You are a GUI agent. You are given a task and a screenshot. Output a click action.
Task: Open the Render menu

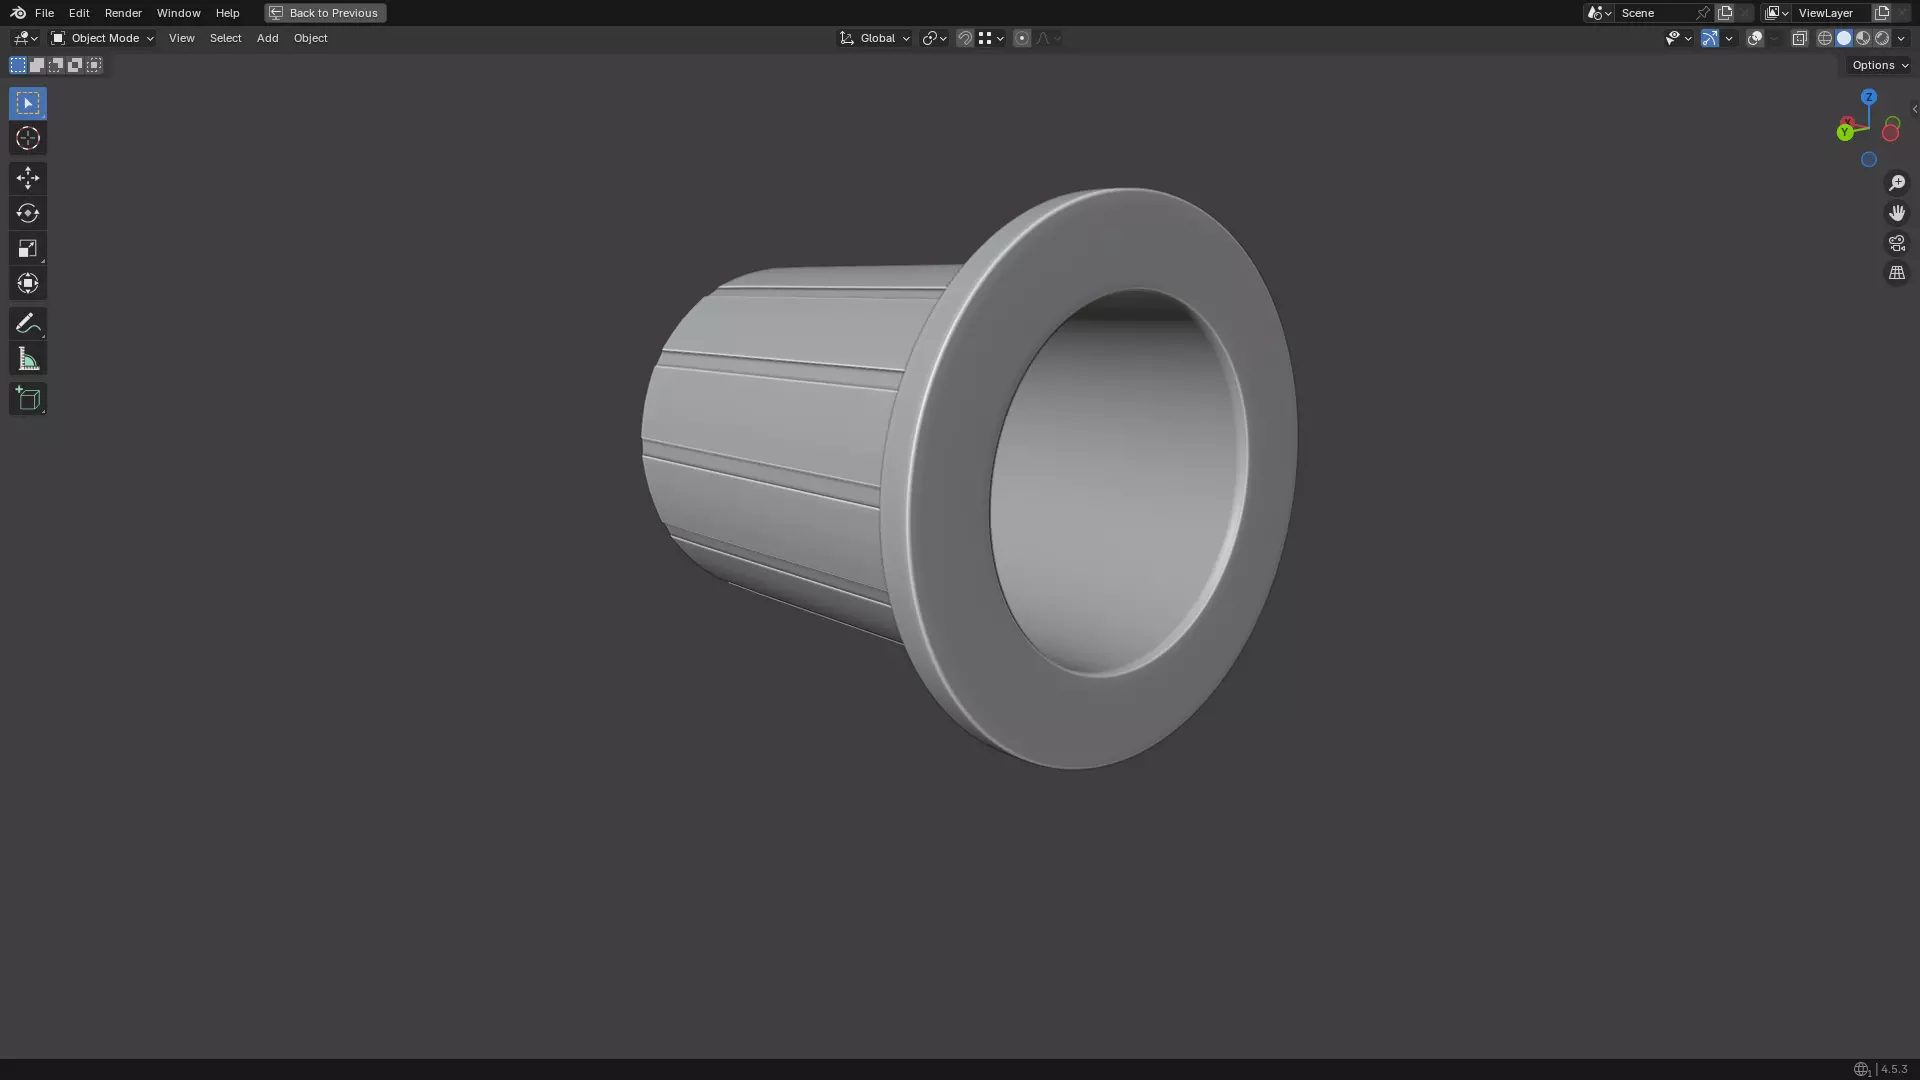pos(123,13)
